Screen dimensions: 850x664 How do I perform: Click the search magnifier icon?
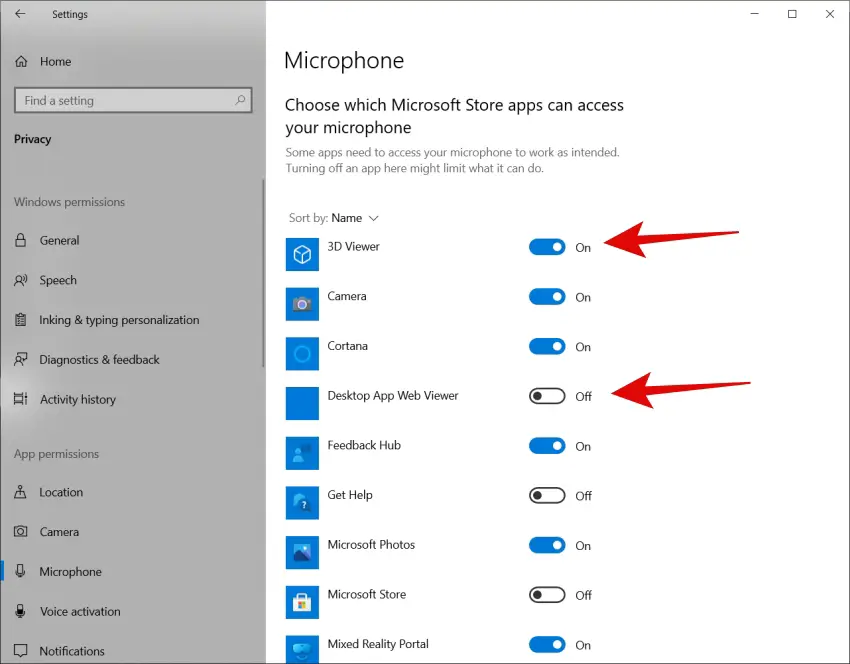(240, 100)
